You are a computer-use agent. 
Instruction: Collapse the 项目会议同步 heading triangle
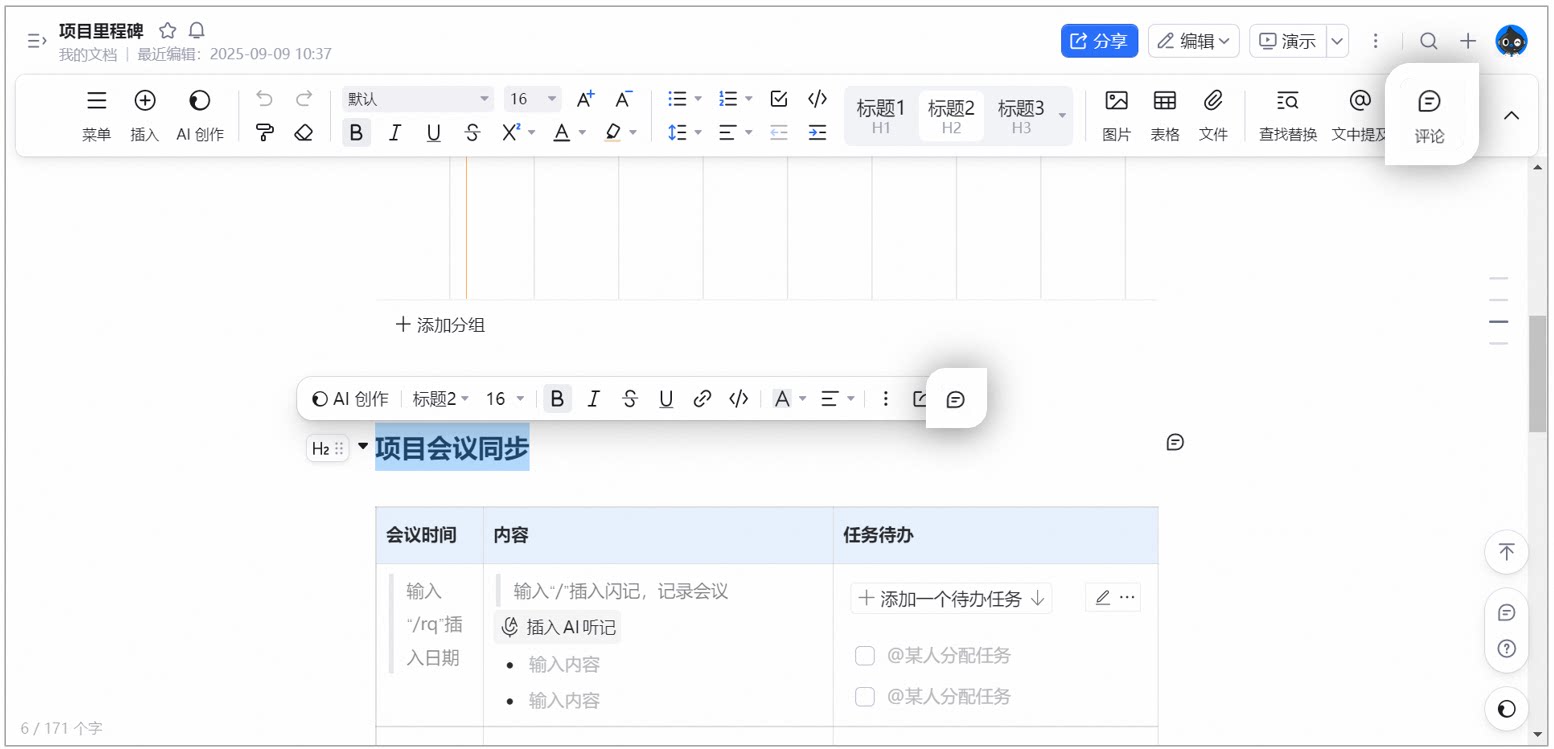(363, 446)
